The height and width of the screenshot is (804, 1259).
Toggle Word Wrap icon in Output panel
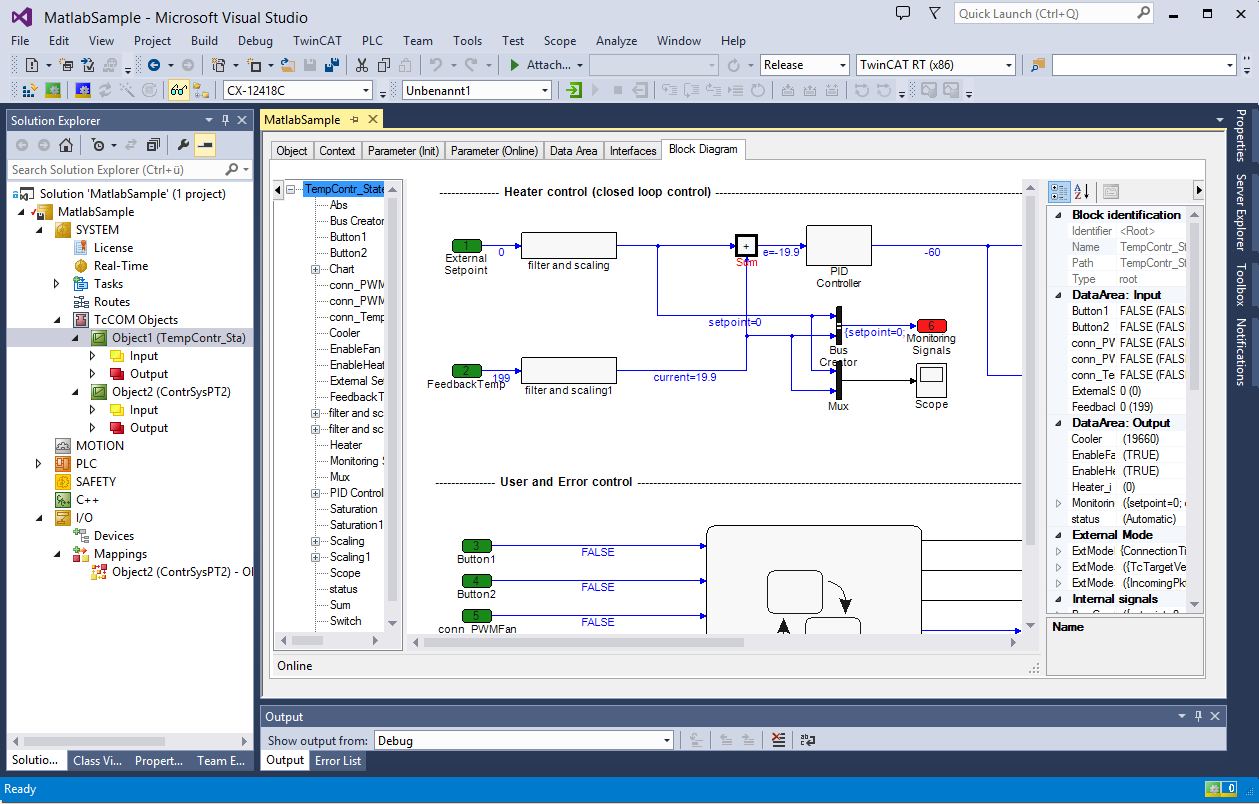[808, 740]
